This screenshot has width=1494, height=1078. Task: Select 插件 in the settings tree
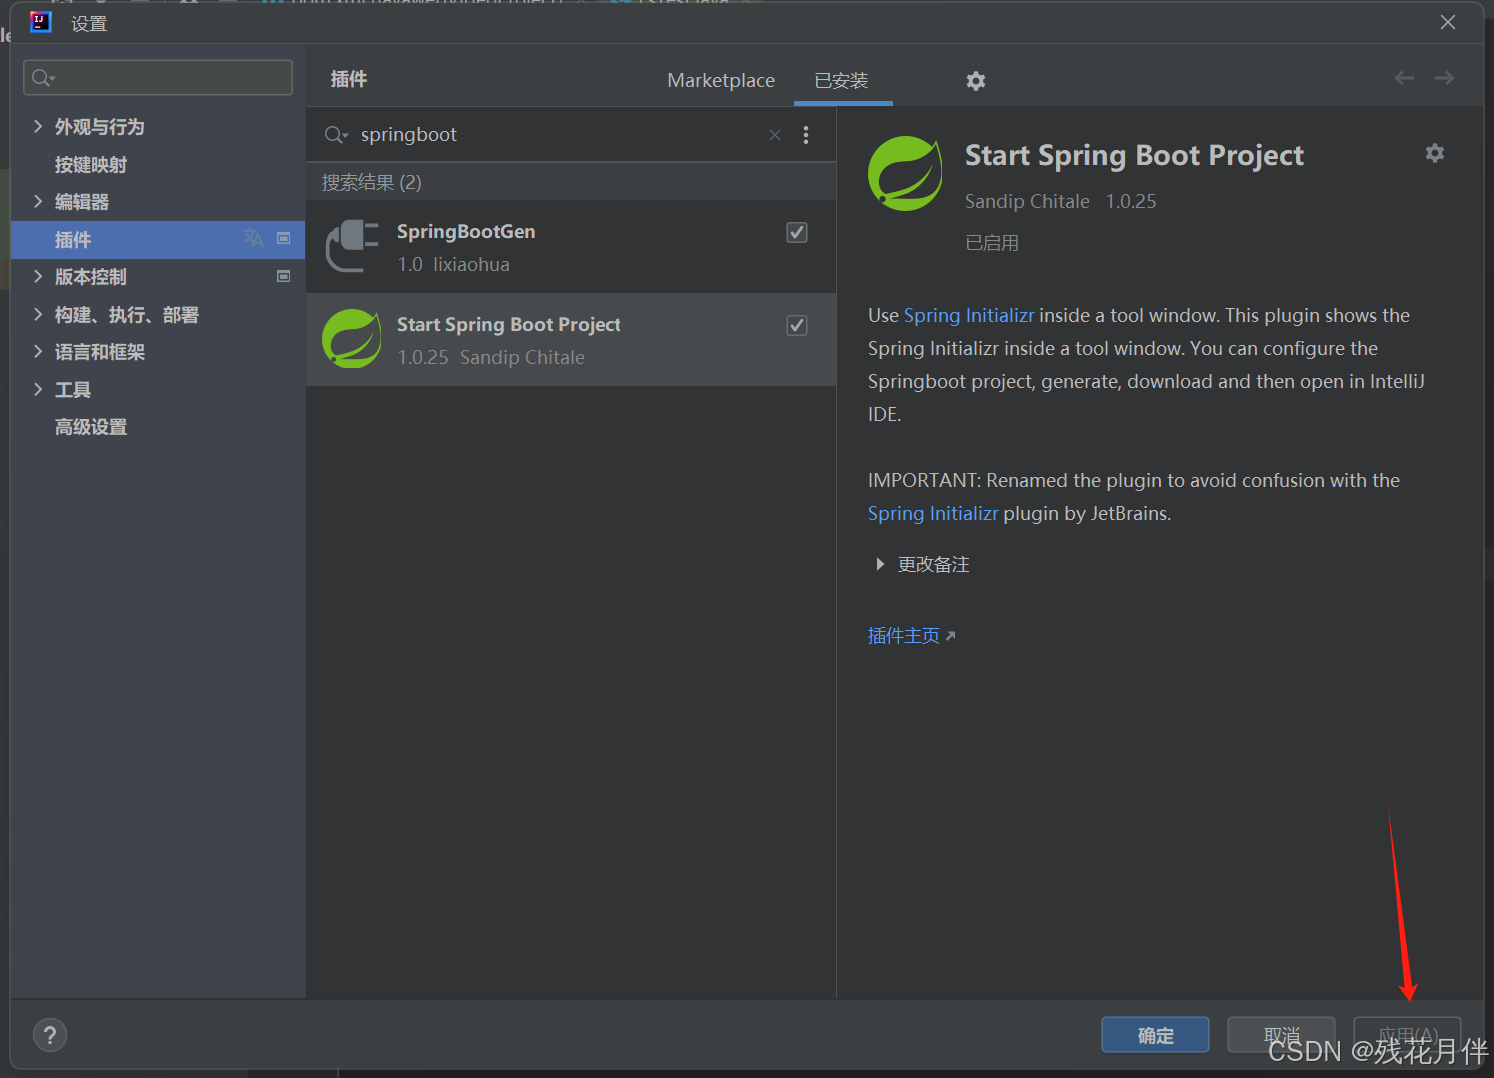pyautogui.click(x=157, y=239)
